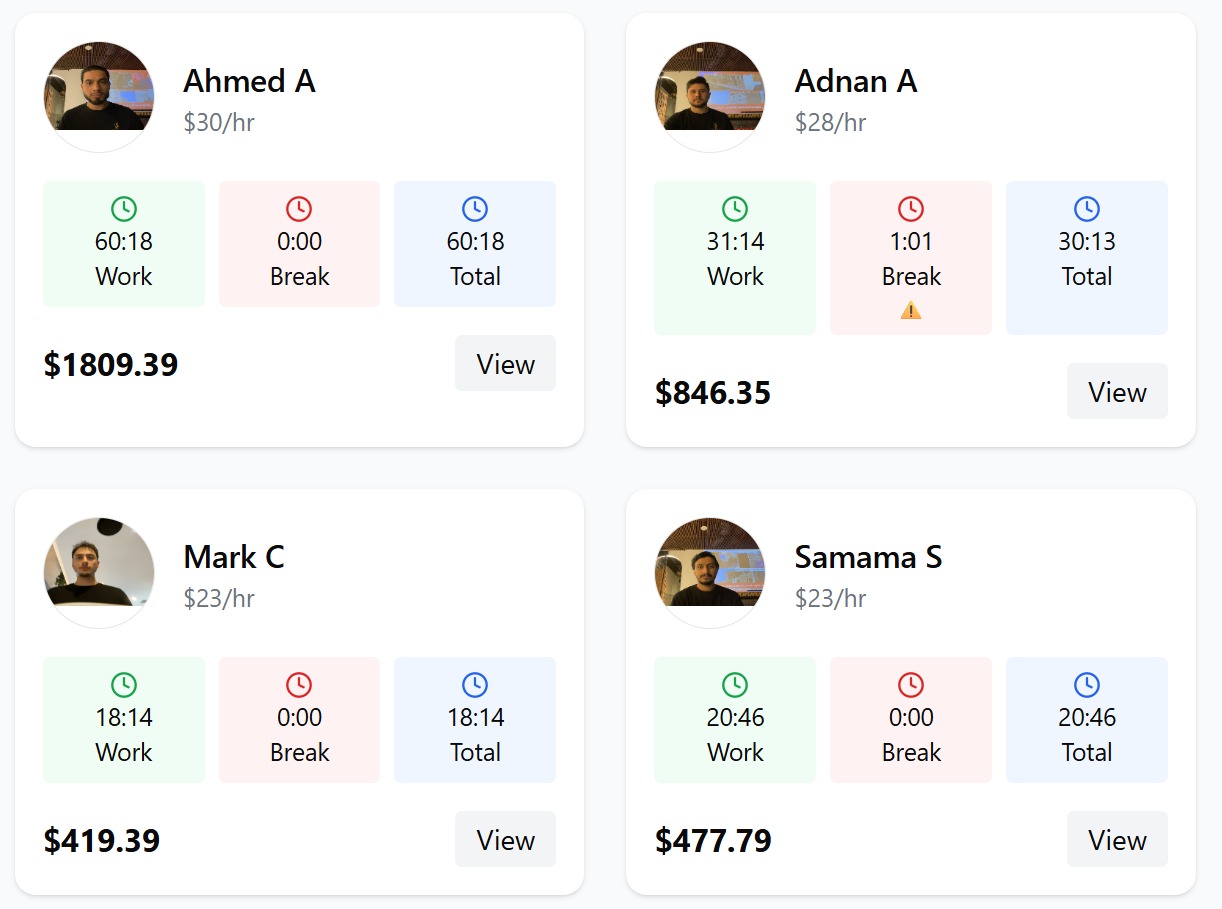Viewport: 1222px width, 909px height.
Task: Click Samama S's profile photo
Action: [x=710, y=573]
